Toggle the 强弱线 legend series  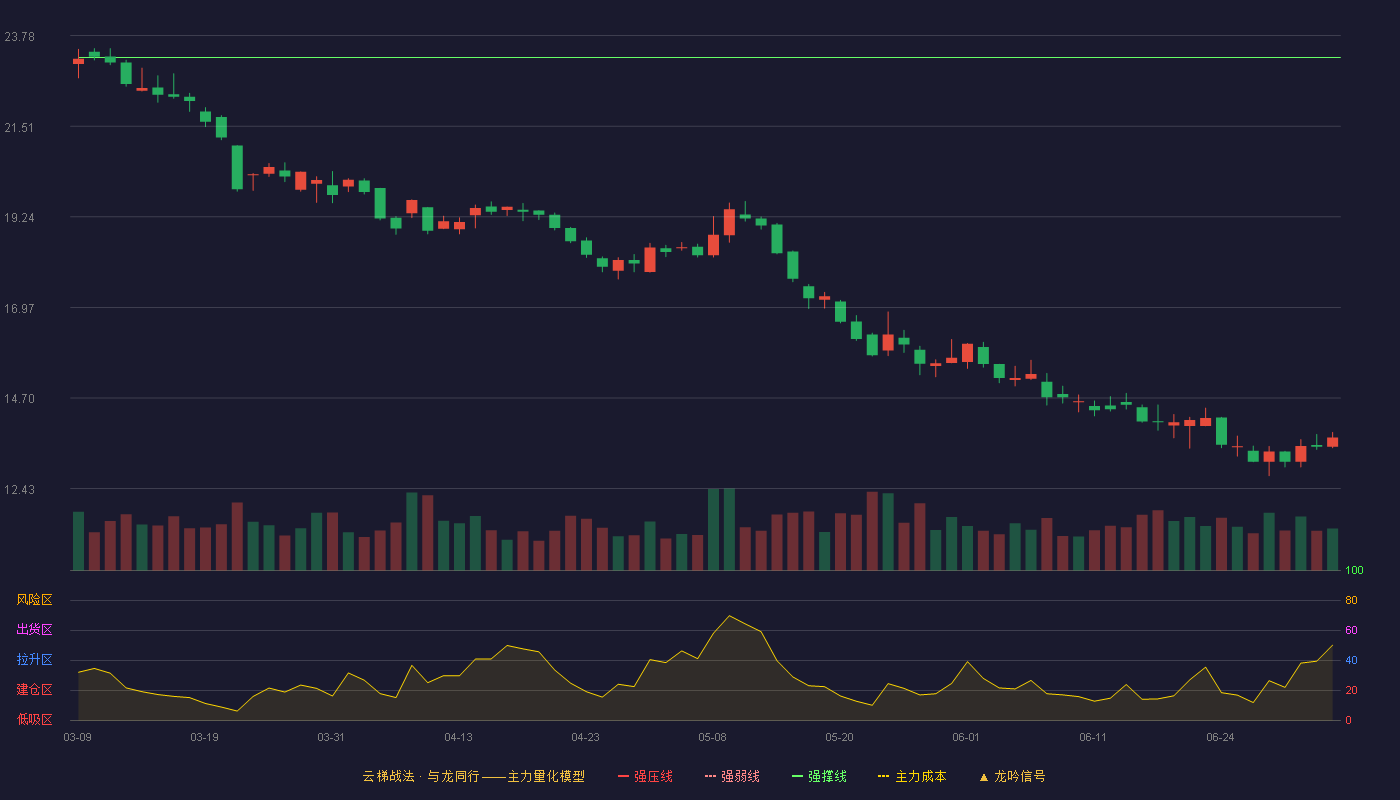[732, 776]
